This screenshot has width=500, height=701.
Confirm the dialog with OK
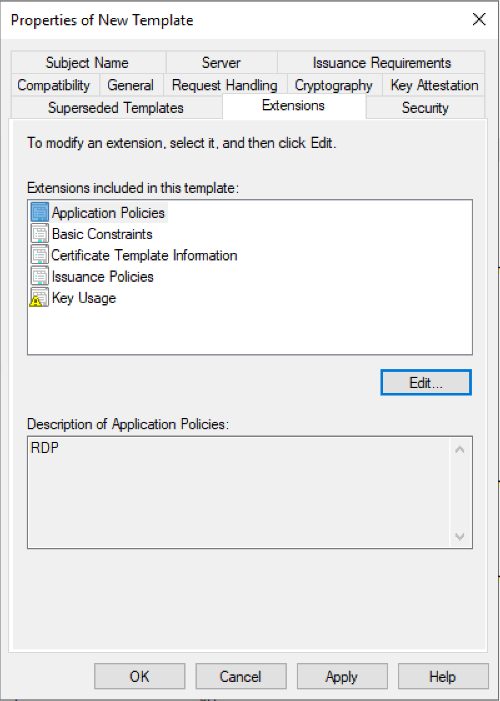pos(140,676)
